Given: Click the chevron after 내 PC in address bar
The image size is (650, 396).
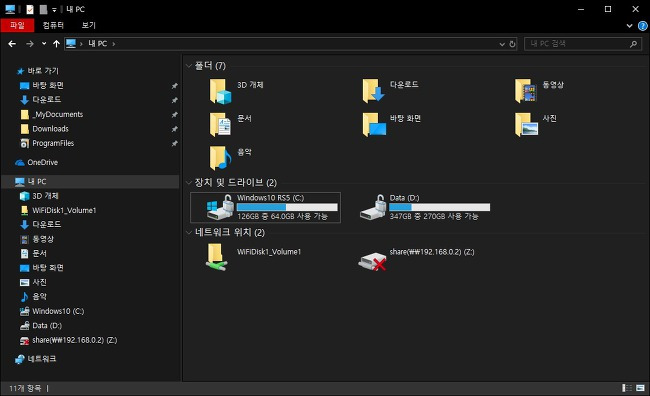Looking at the screenshot, I should pyautogui.click(x=114, y=44).
